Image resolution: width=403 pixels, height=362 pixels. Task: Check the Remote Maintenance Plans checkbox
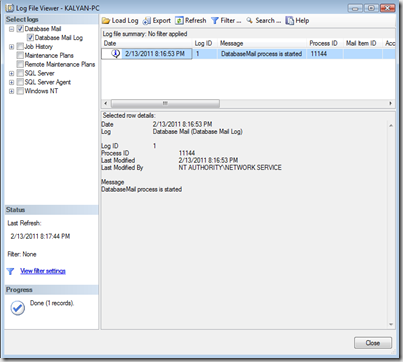(x=20, y=64)
